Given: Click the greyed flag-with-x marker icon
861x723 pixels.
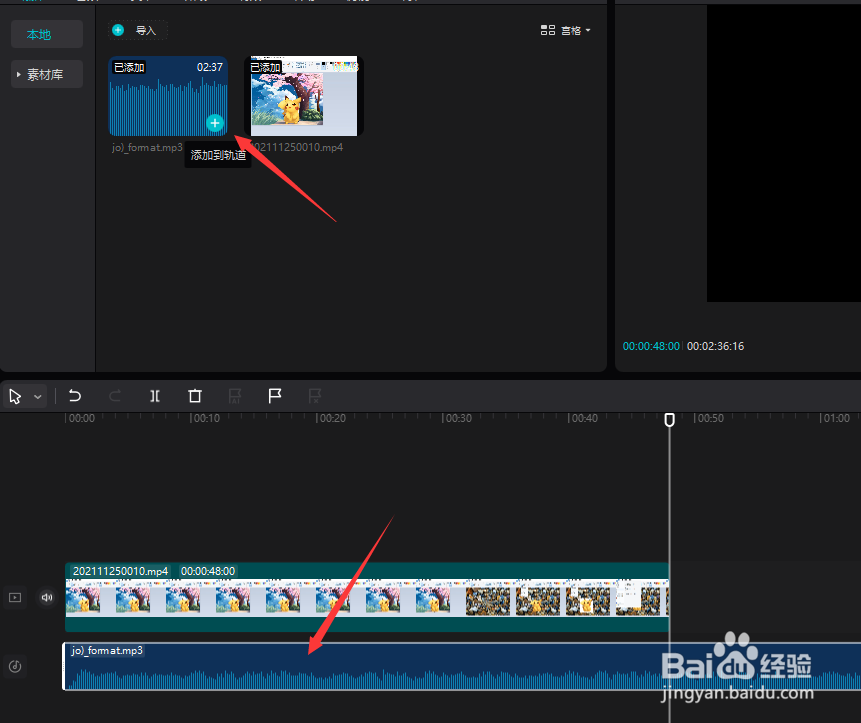Looking at the screenshot, I should (x=315, y=396).
